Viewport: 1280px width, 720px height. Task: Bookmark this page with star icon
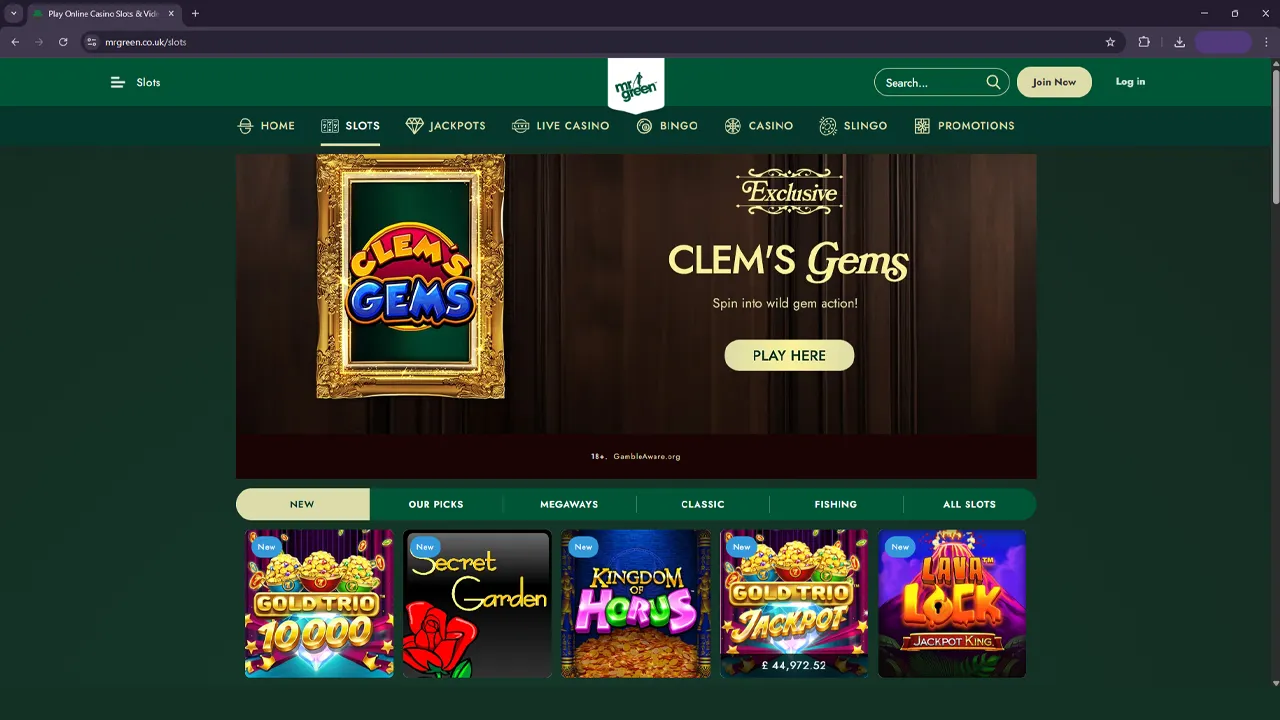point(1110,42)
